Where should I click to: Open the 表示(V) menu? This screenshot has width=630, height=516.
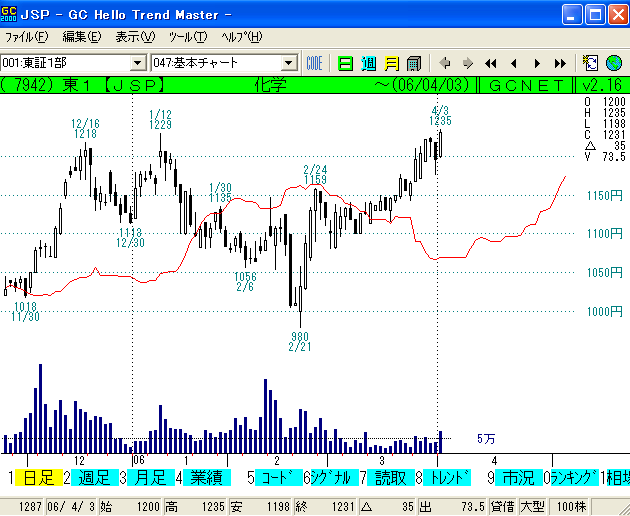134,37
